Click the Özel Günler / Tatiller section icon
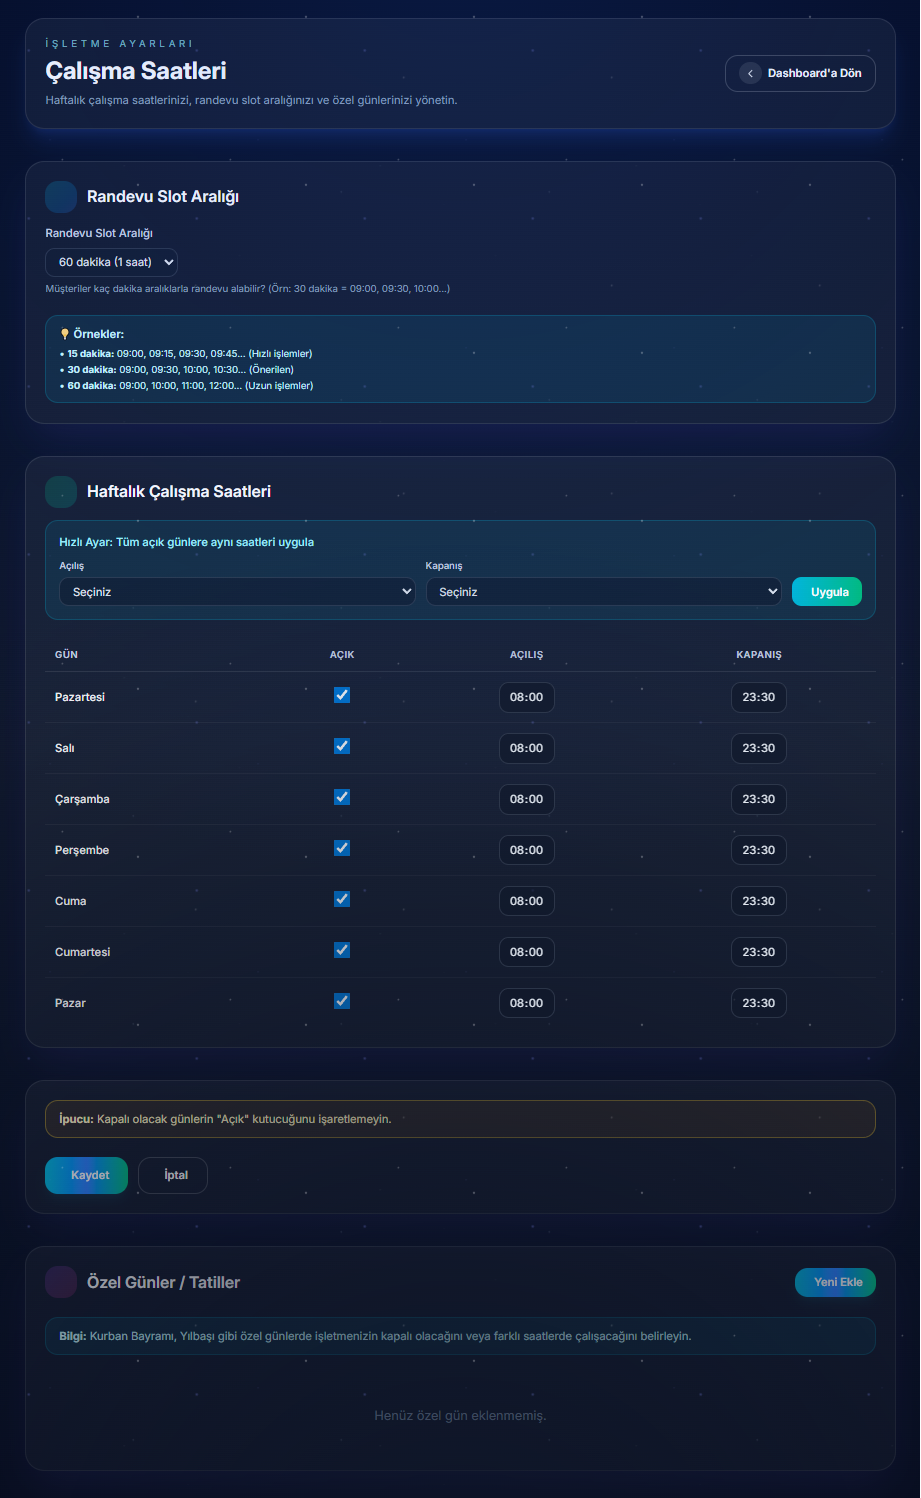921x1498 pixels. [x=61, y=1282]
